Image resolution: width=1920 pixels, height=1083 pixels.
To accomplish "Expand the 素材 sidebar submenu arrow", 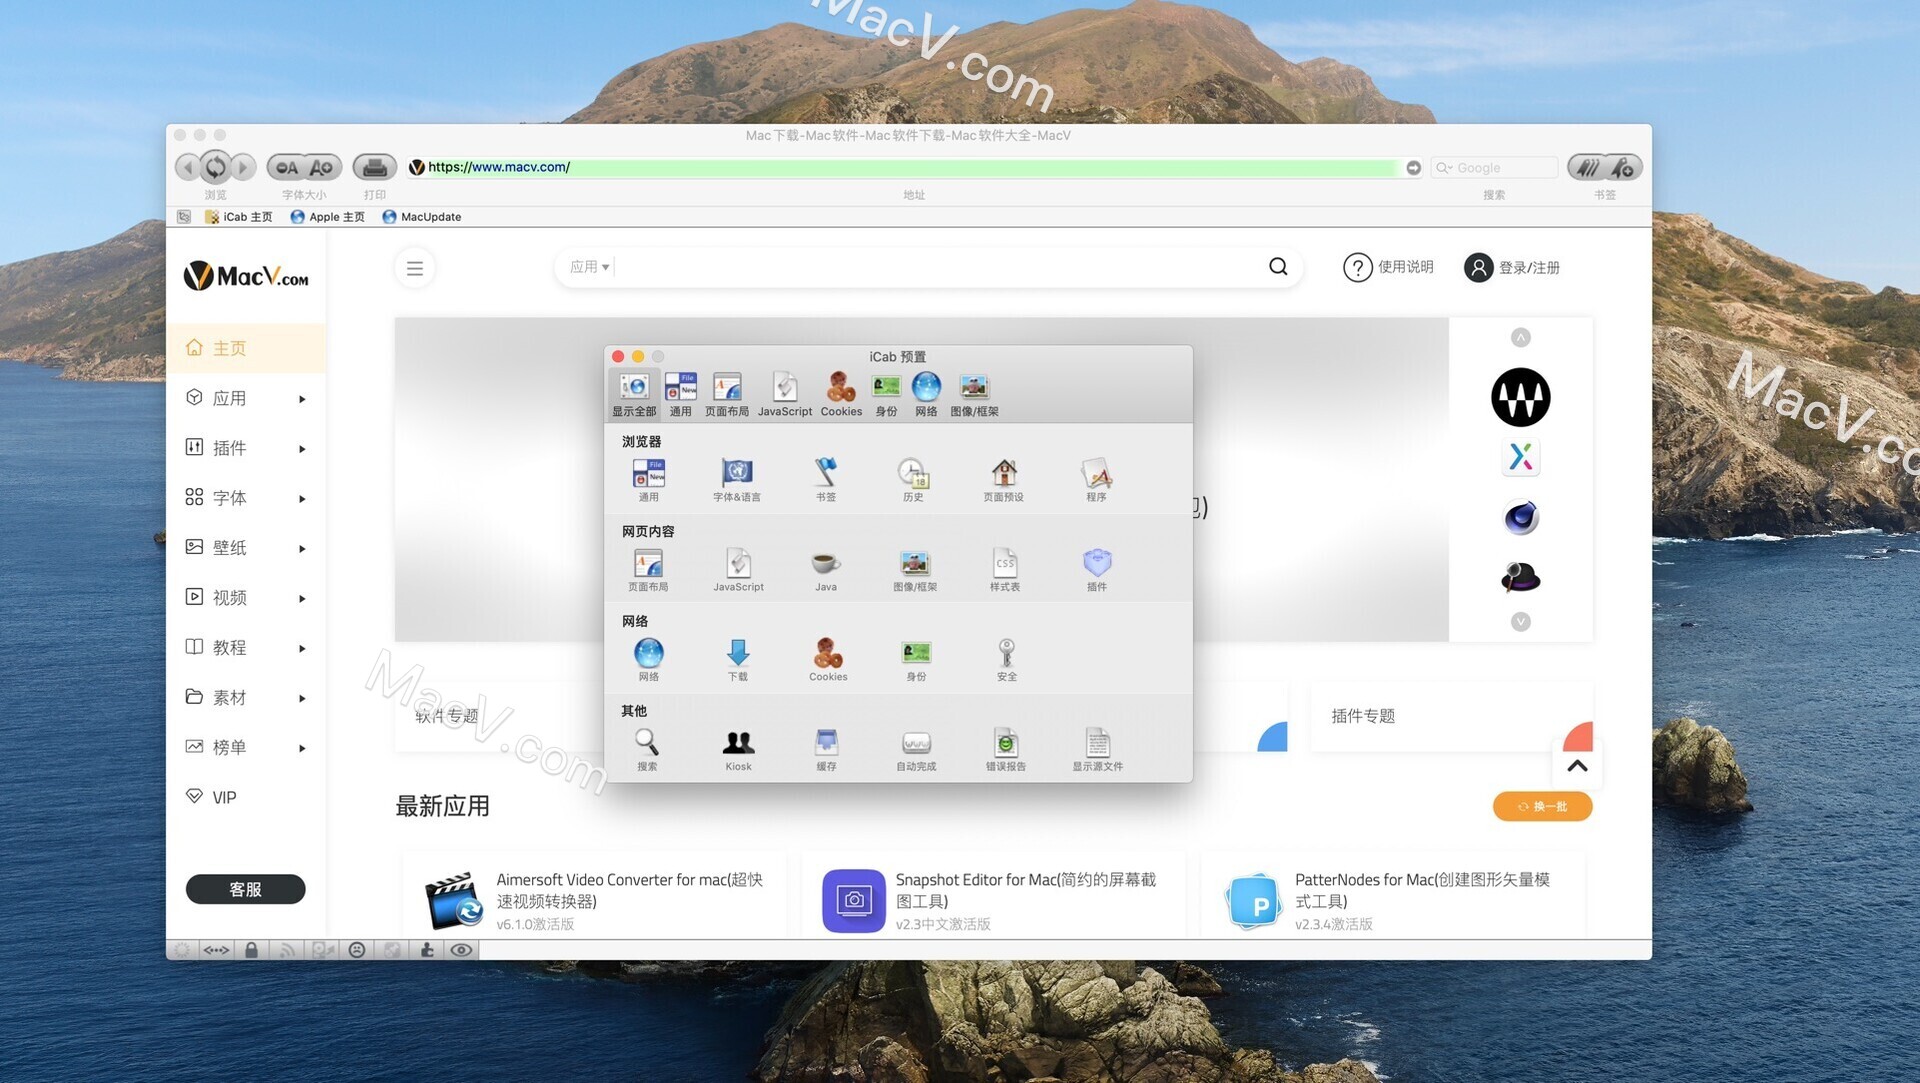I will tap(302, 699).
